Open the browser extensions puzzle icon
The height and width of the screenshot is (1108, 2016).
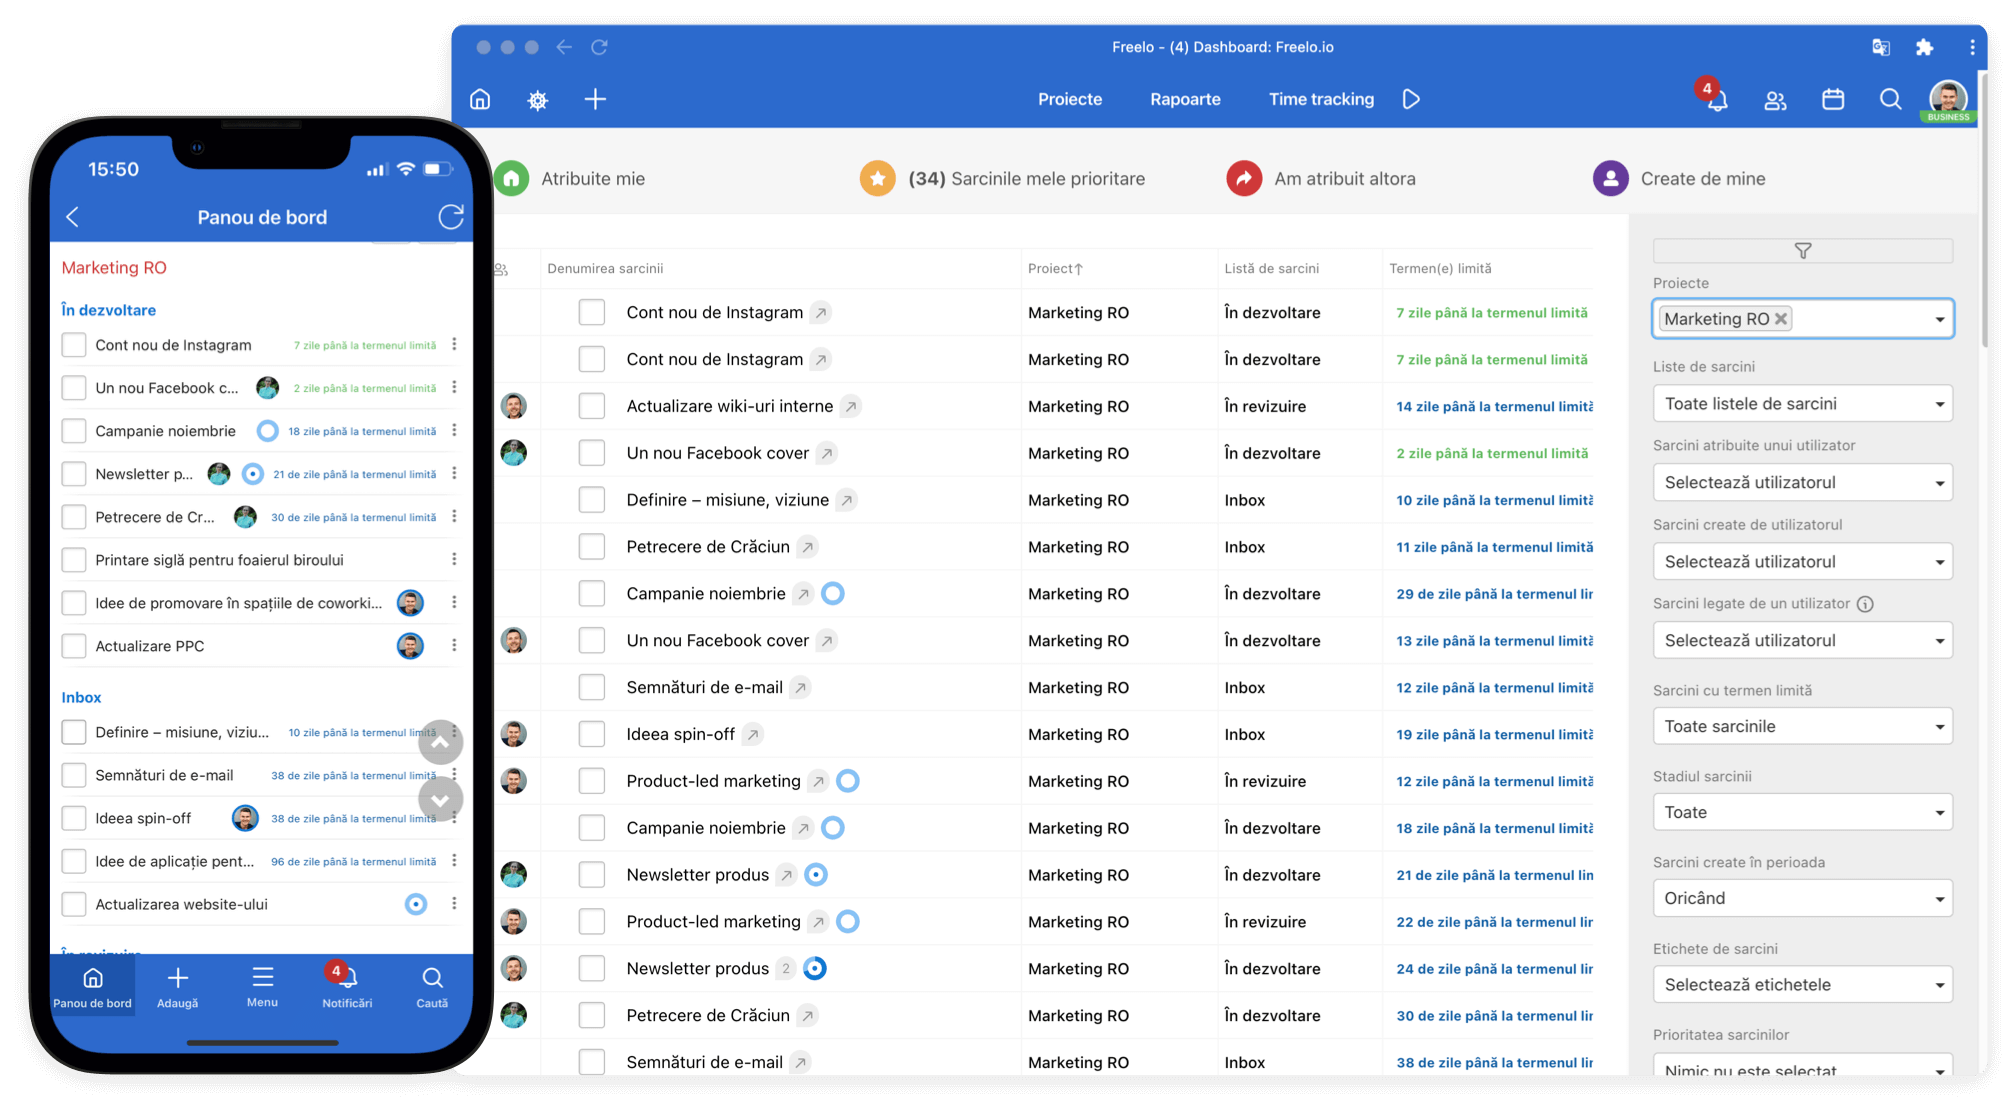[1924, 47]
